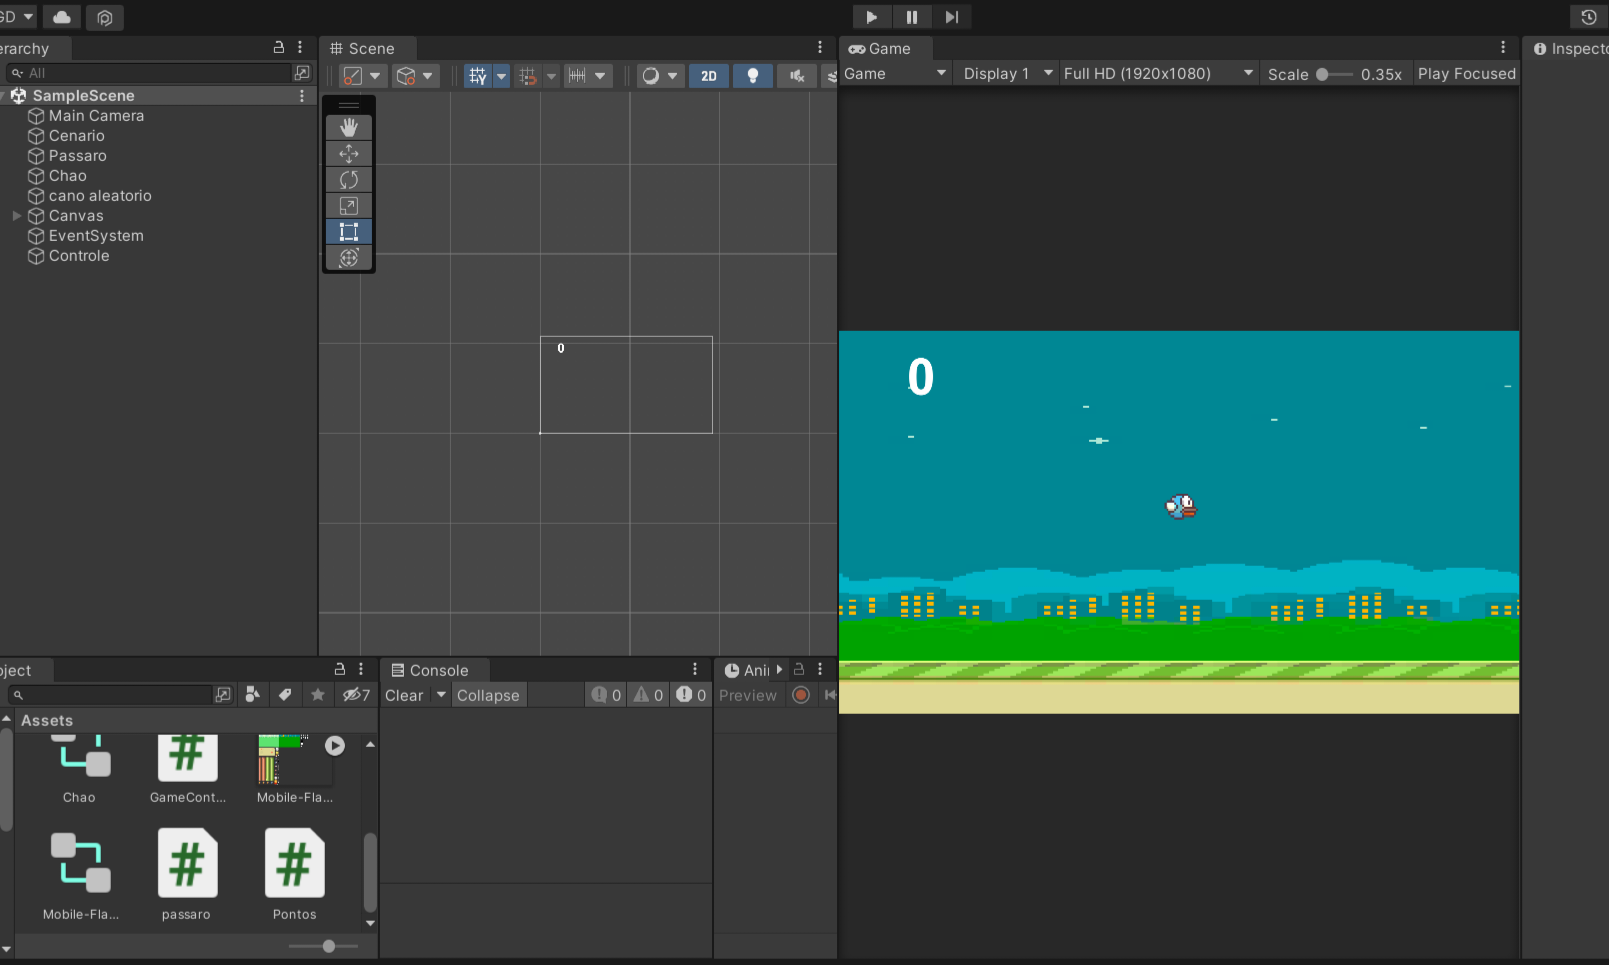Screen dimensions: 1609x965
Task: Toggle scene lighting bulb button
Action: click(753, 76)
